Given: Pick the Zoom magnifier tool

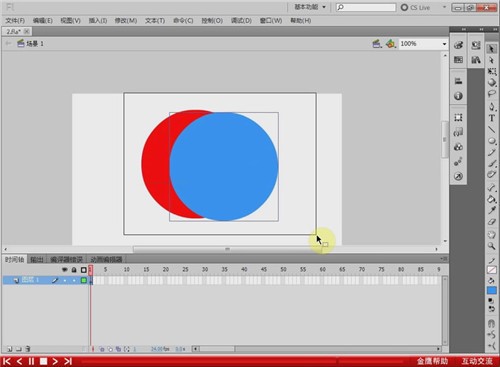Looking at the screenshot, I should point(492,246).
